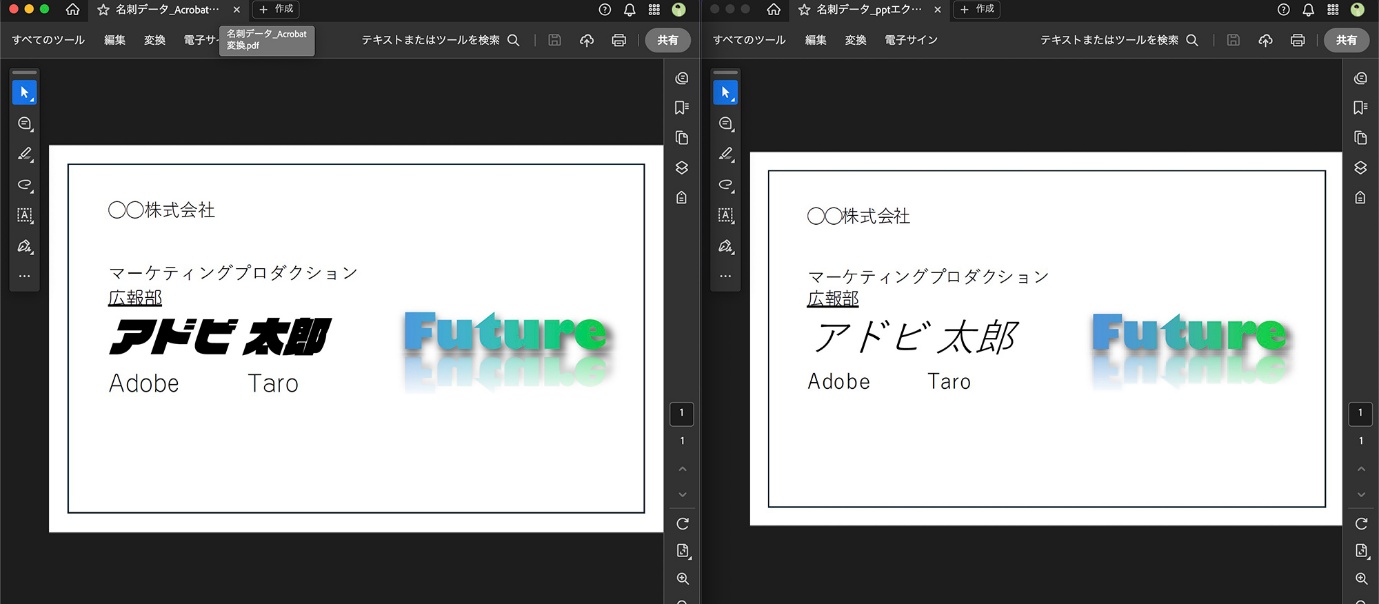Click 共有 button in right window
This screenshot has height=604, width=1379.
tap(1346, 40)
